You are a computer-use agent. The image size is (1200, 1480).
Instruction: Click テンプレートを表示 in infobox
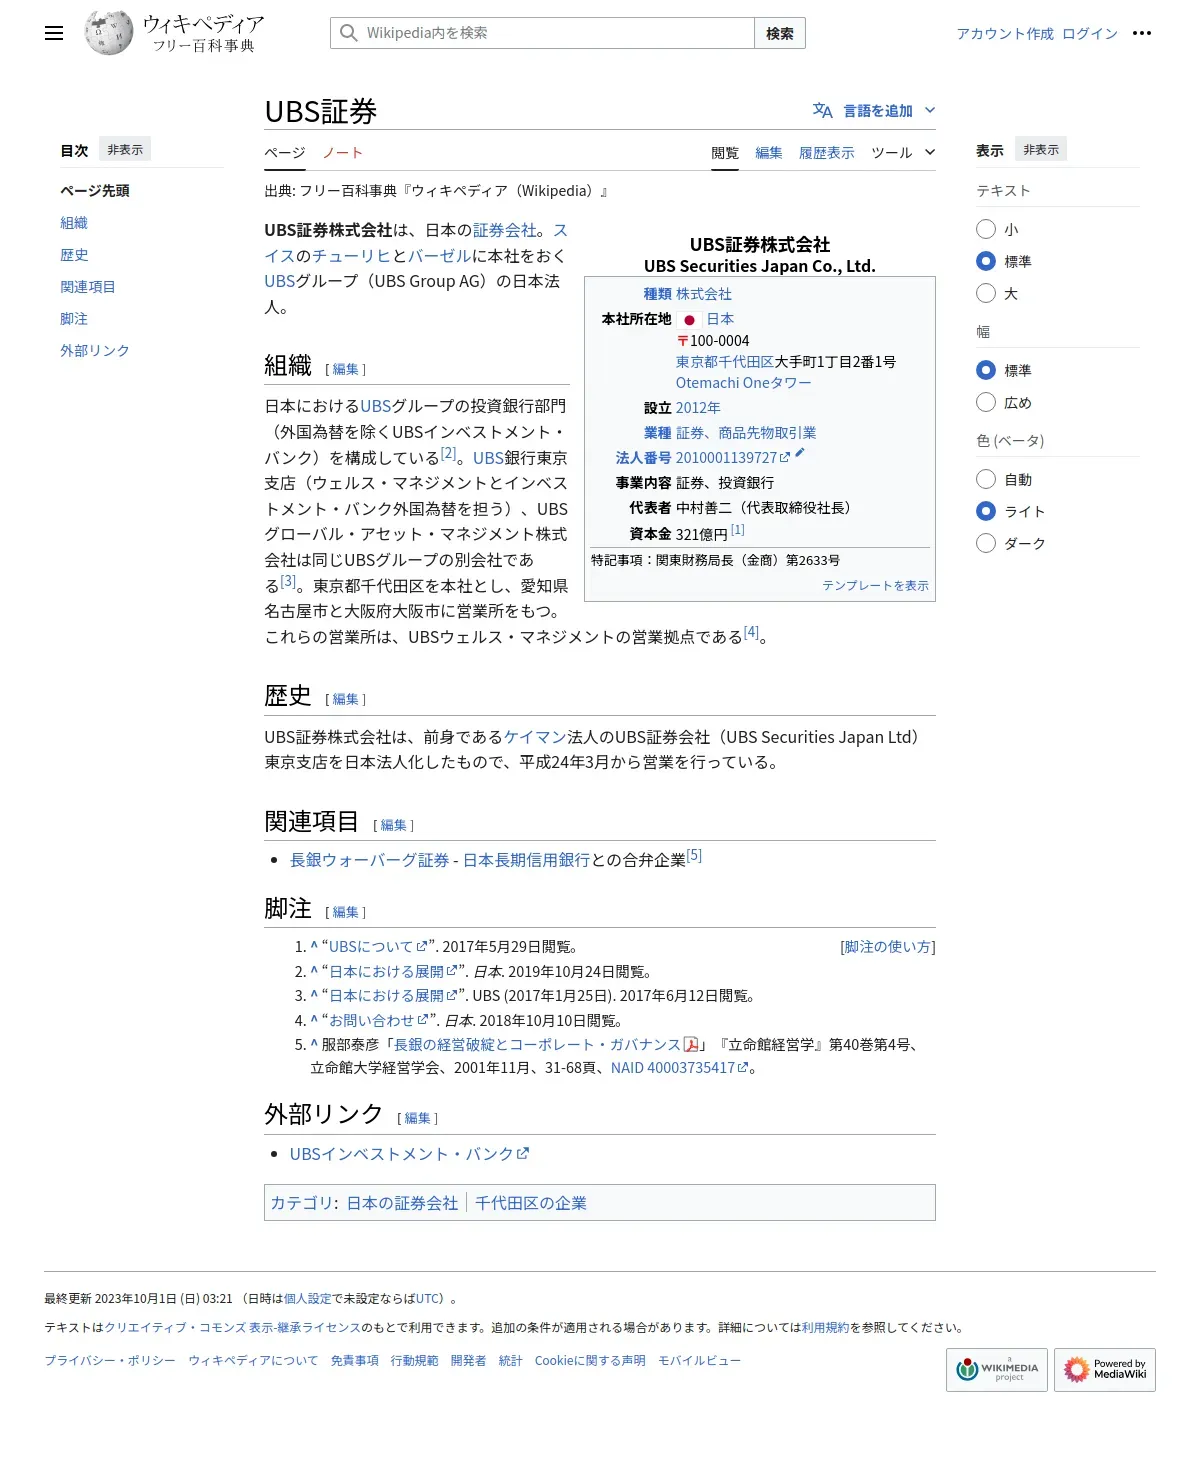pos(876,585)
